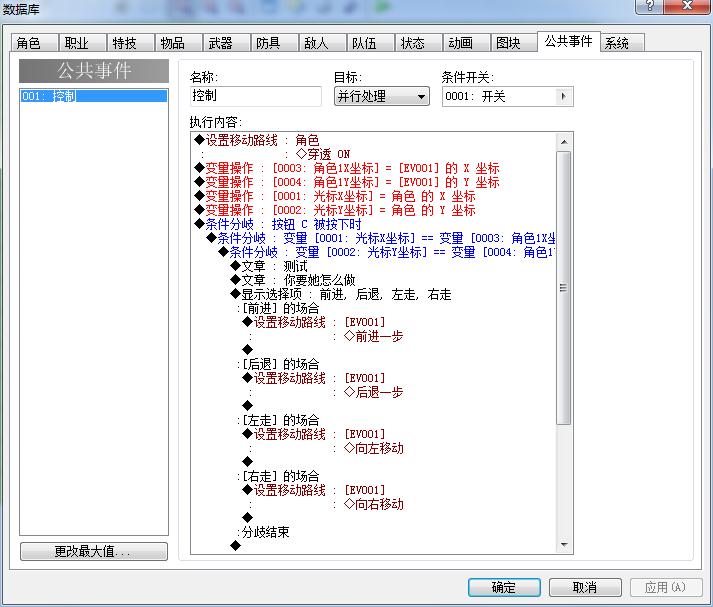This screenshot has height=607, width=713.
Task: Click the 取消 button
Action: [x=585, y=587]
